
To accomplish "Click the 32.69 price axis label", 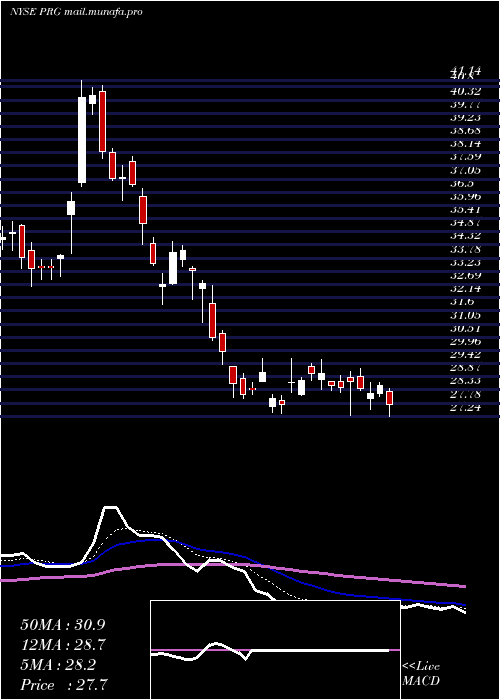I will [x=465, y=275].
